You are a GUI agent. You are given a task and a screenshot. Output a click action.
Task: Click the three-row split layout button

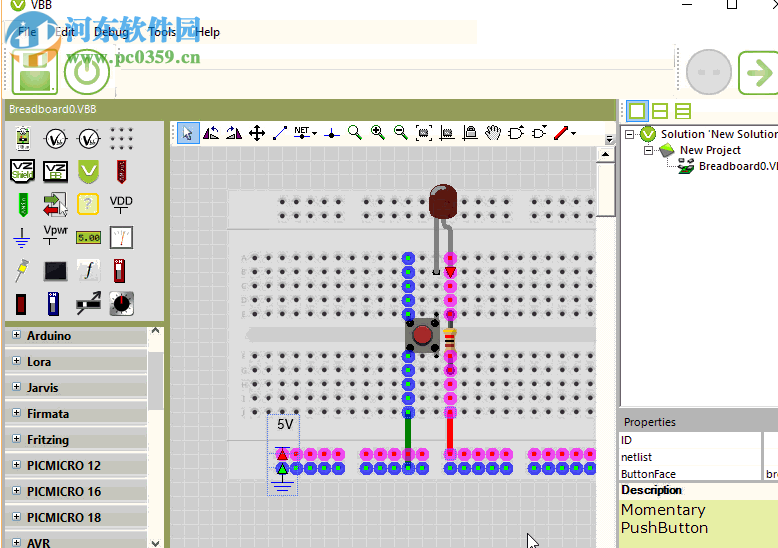point(683,111)
